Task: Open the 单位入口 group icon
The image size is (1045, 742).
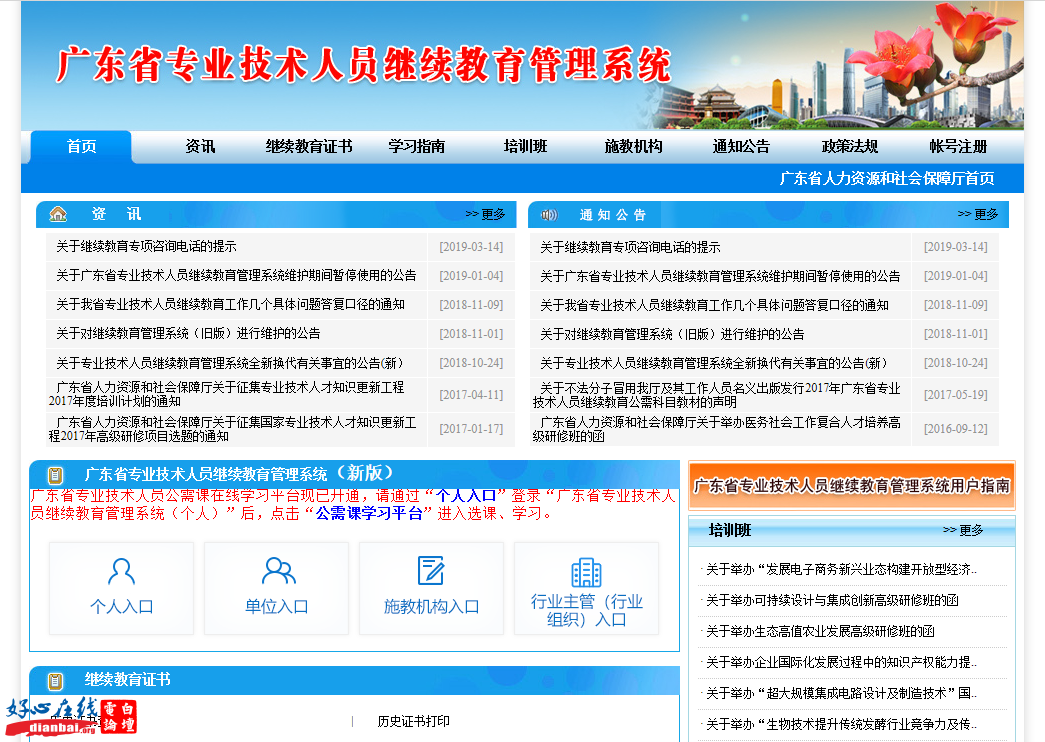Action: tap(279, 571)
